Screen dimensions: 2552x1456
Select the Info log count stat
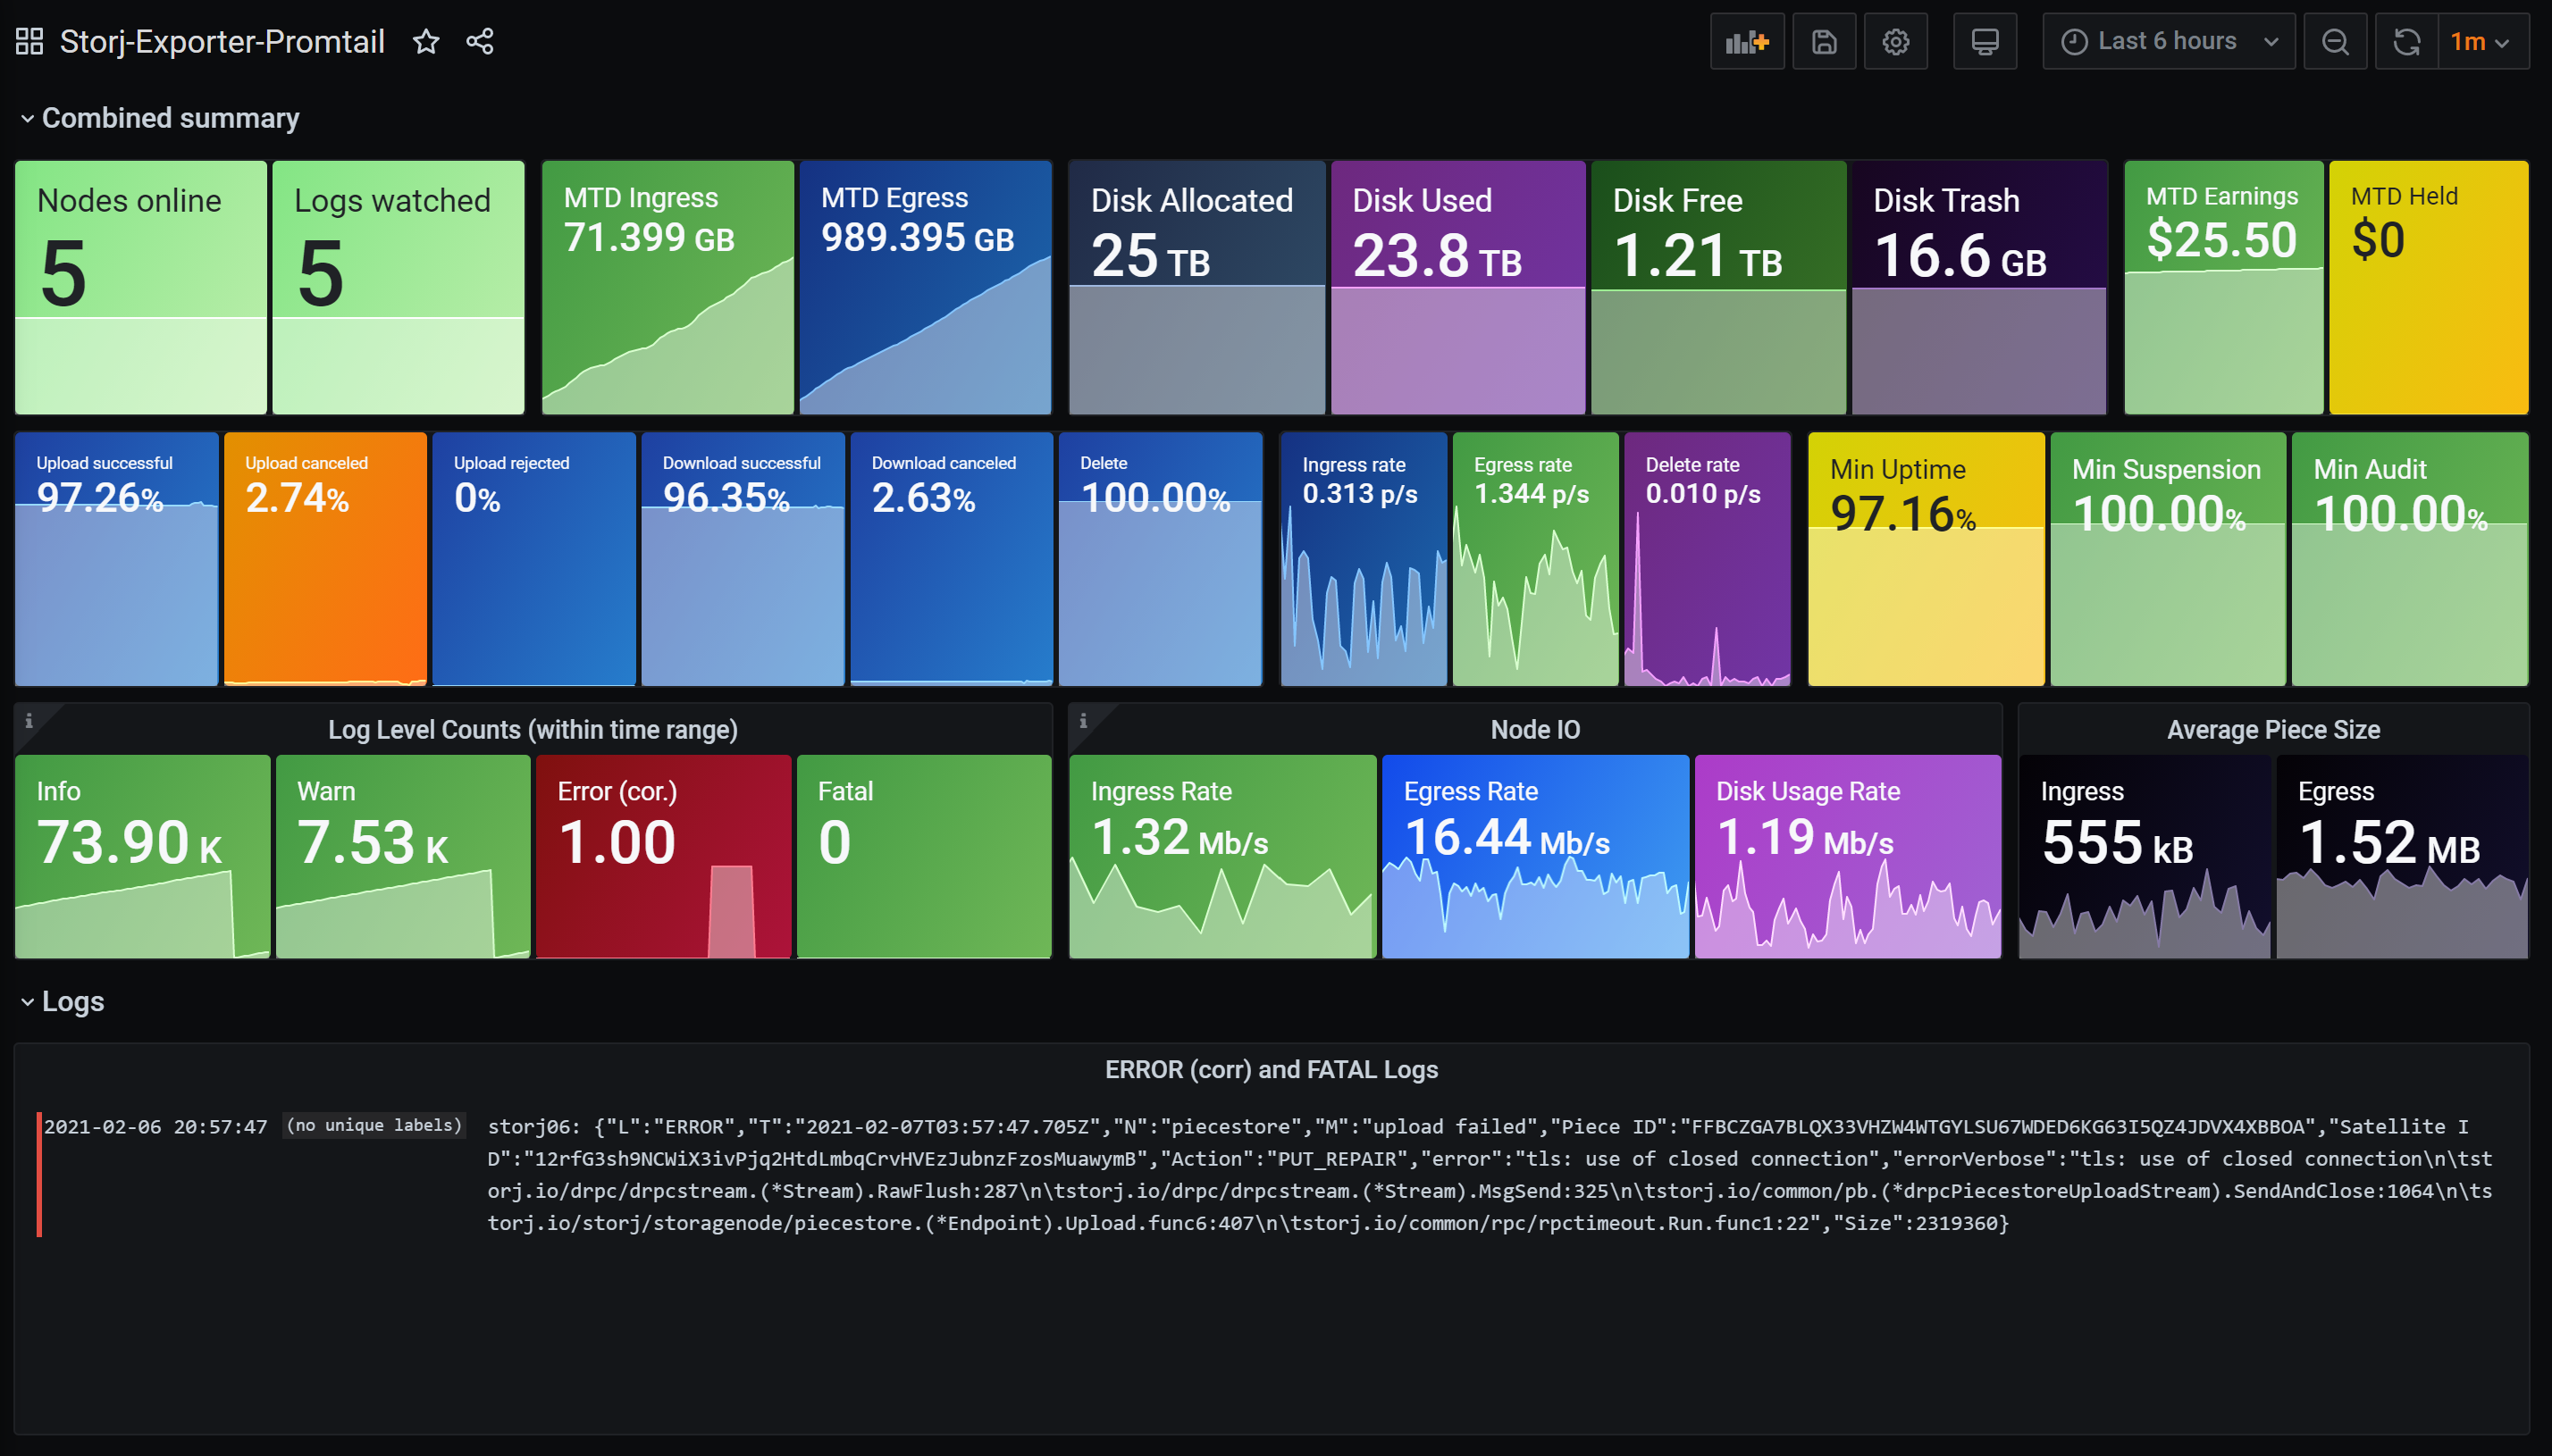coord(143,857)
